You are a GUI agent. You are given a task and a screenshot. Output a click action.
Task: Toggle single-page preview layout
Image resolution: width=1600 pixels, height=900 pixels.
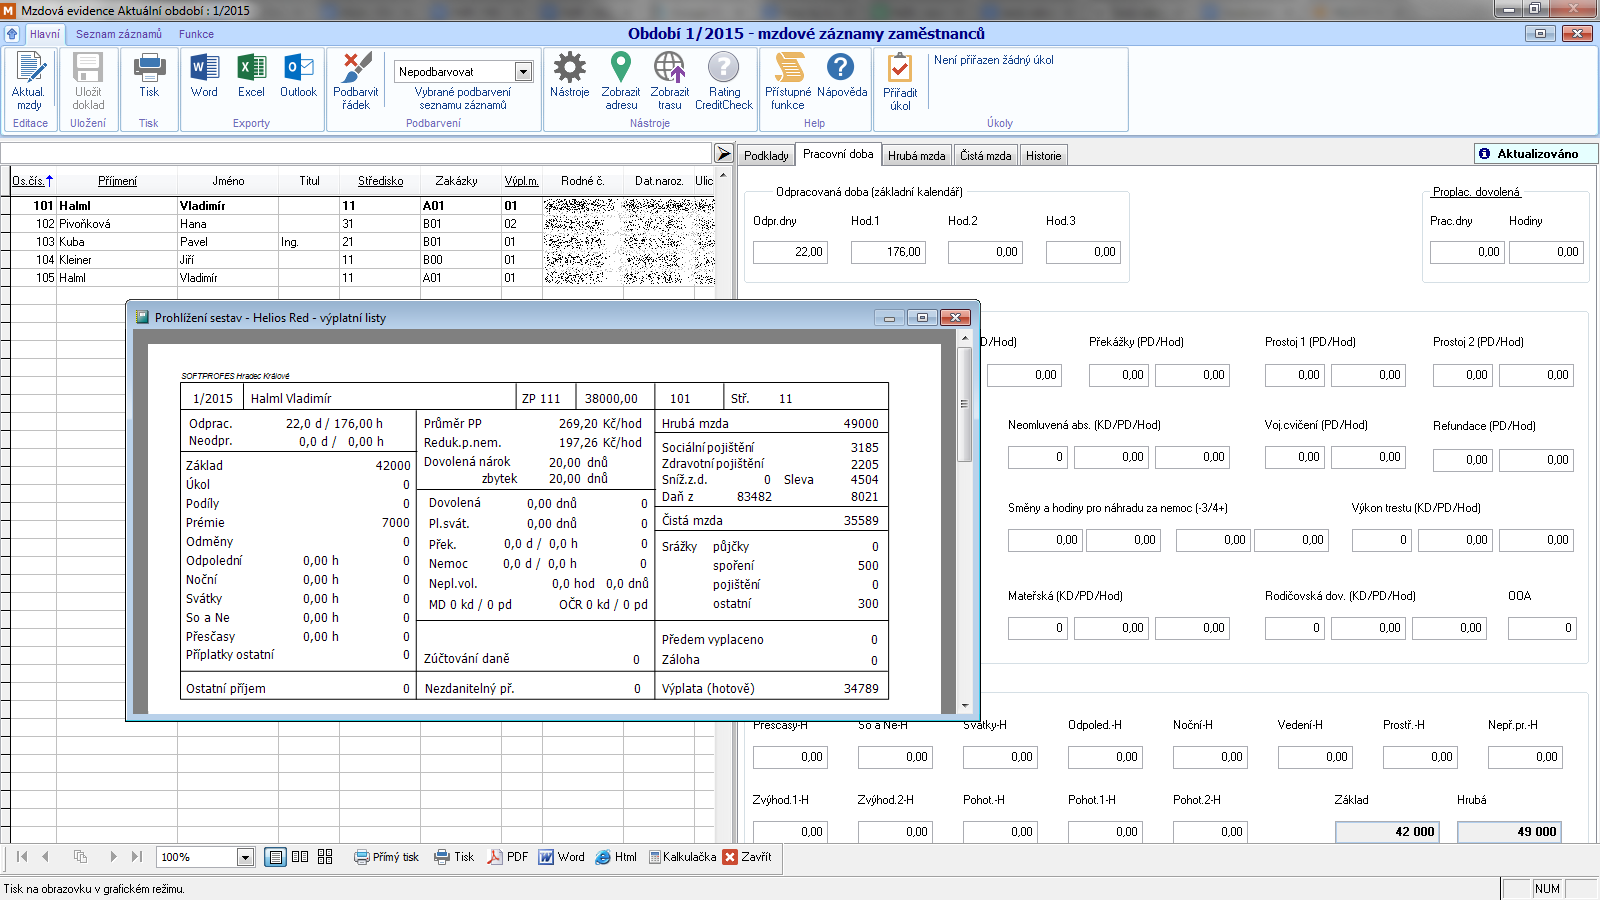(x=275, y=857)
